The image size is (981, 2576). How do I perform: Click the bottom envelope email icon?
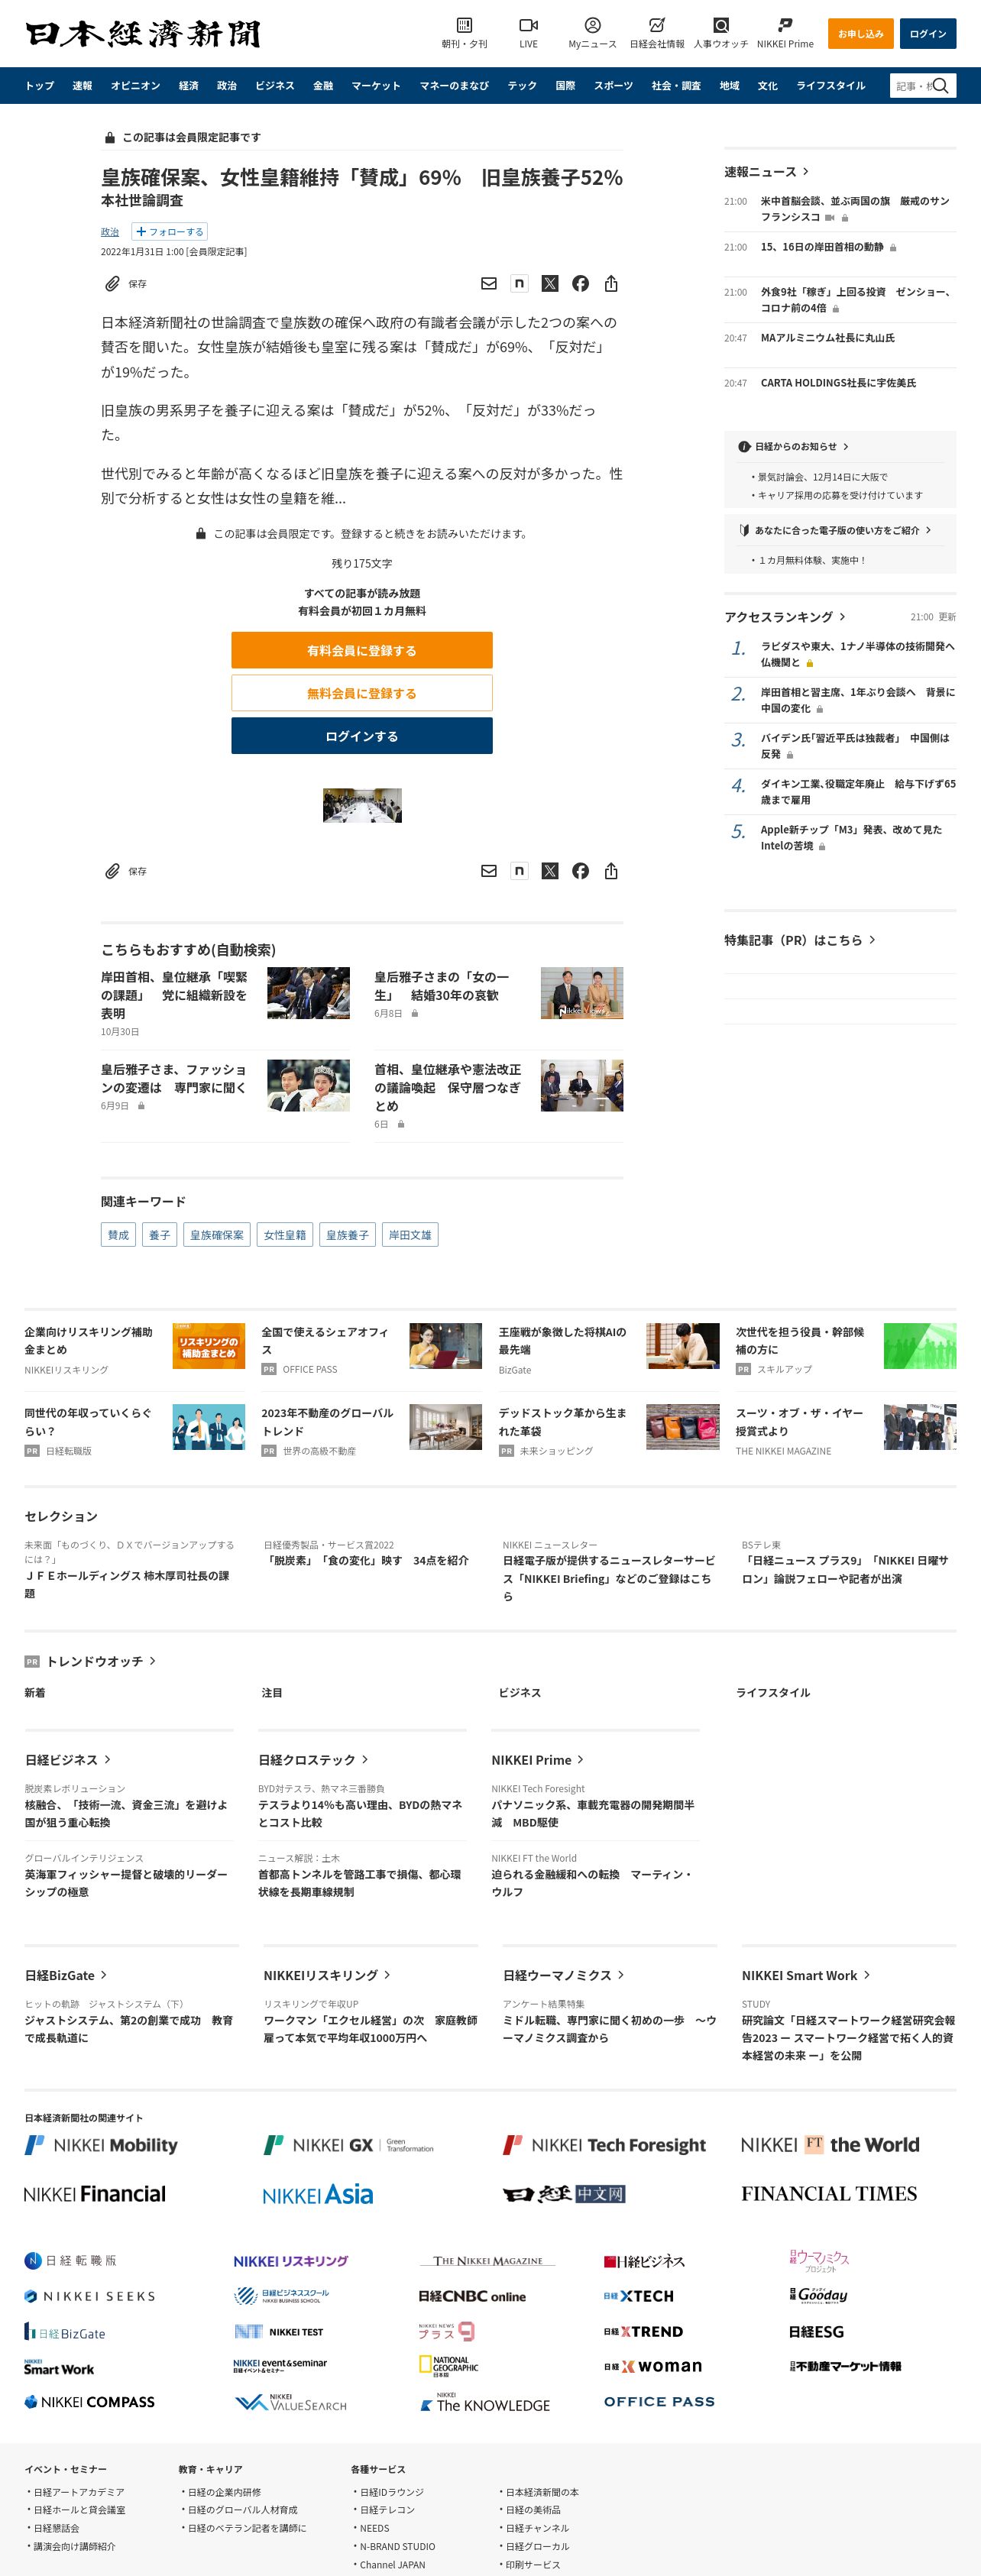pos(489,871)
